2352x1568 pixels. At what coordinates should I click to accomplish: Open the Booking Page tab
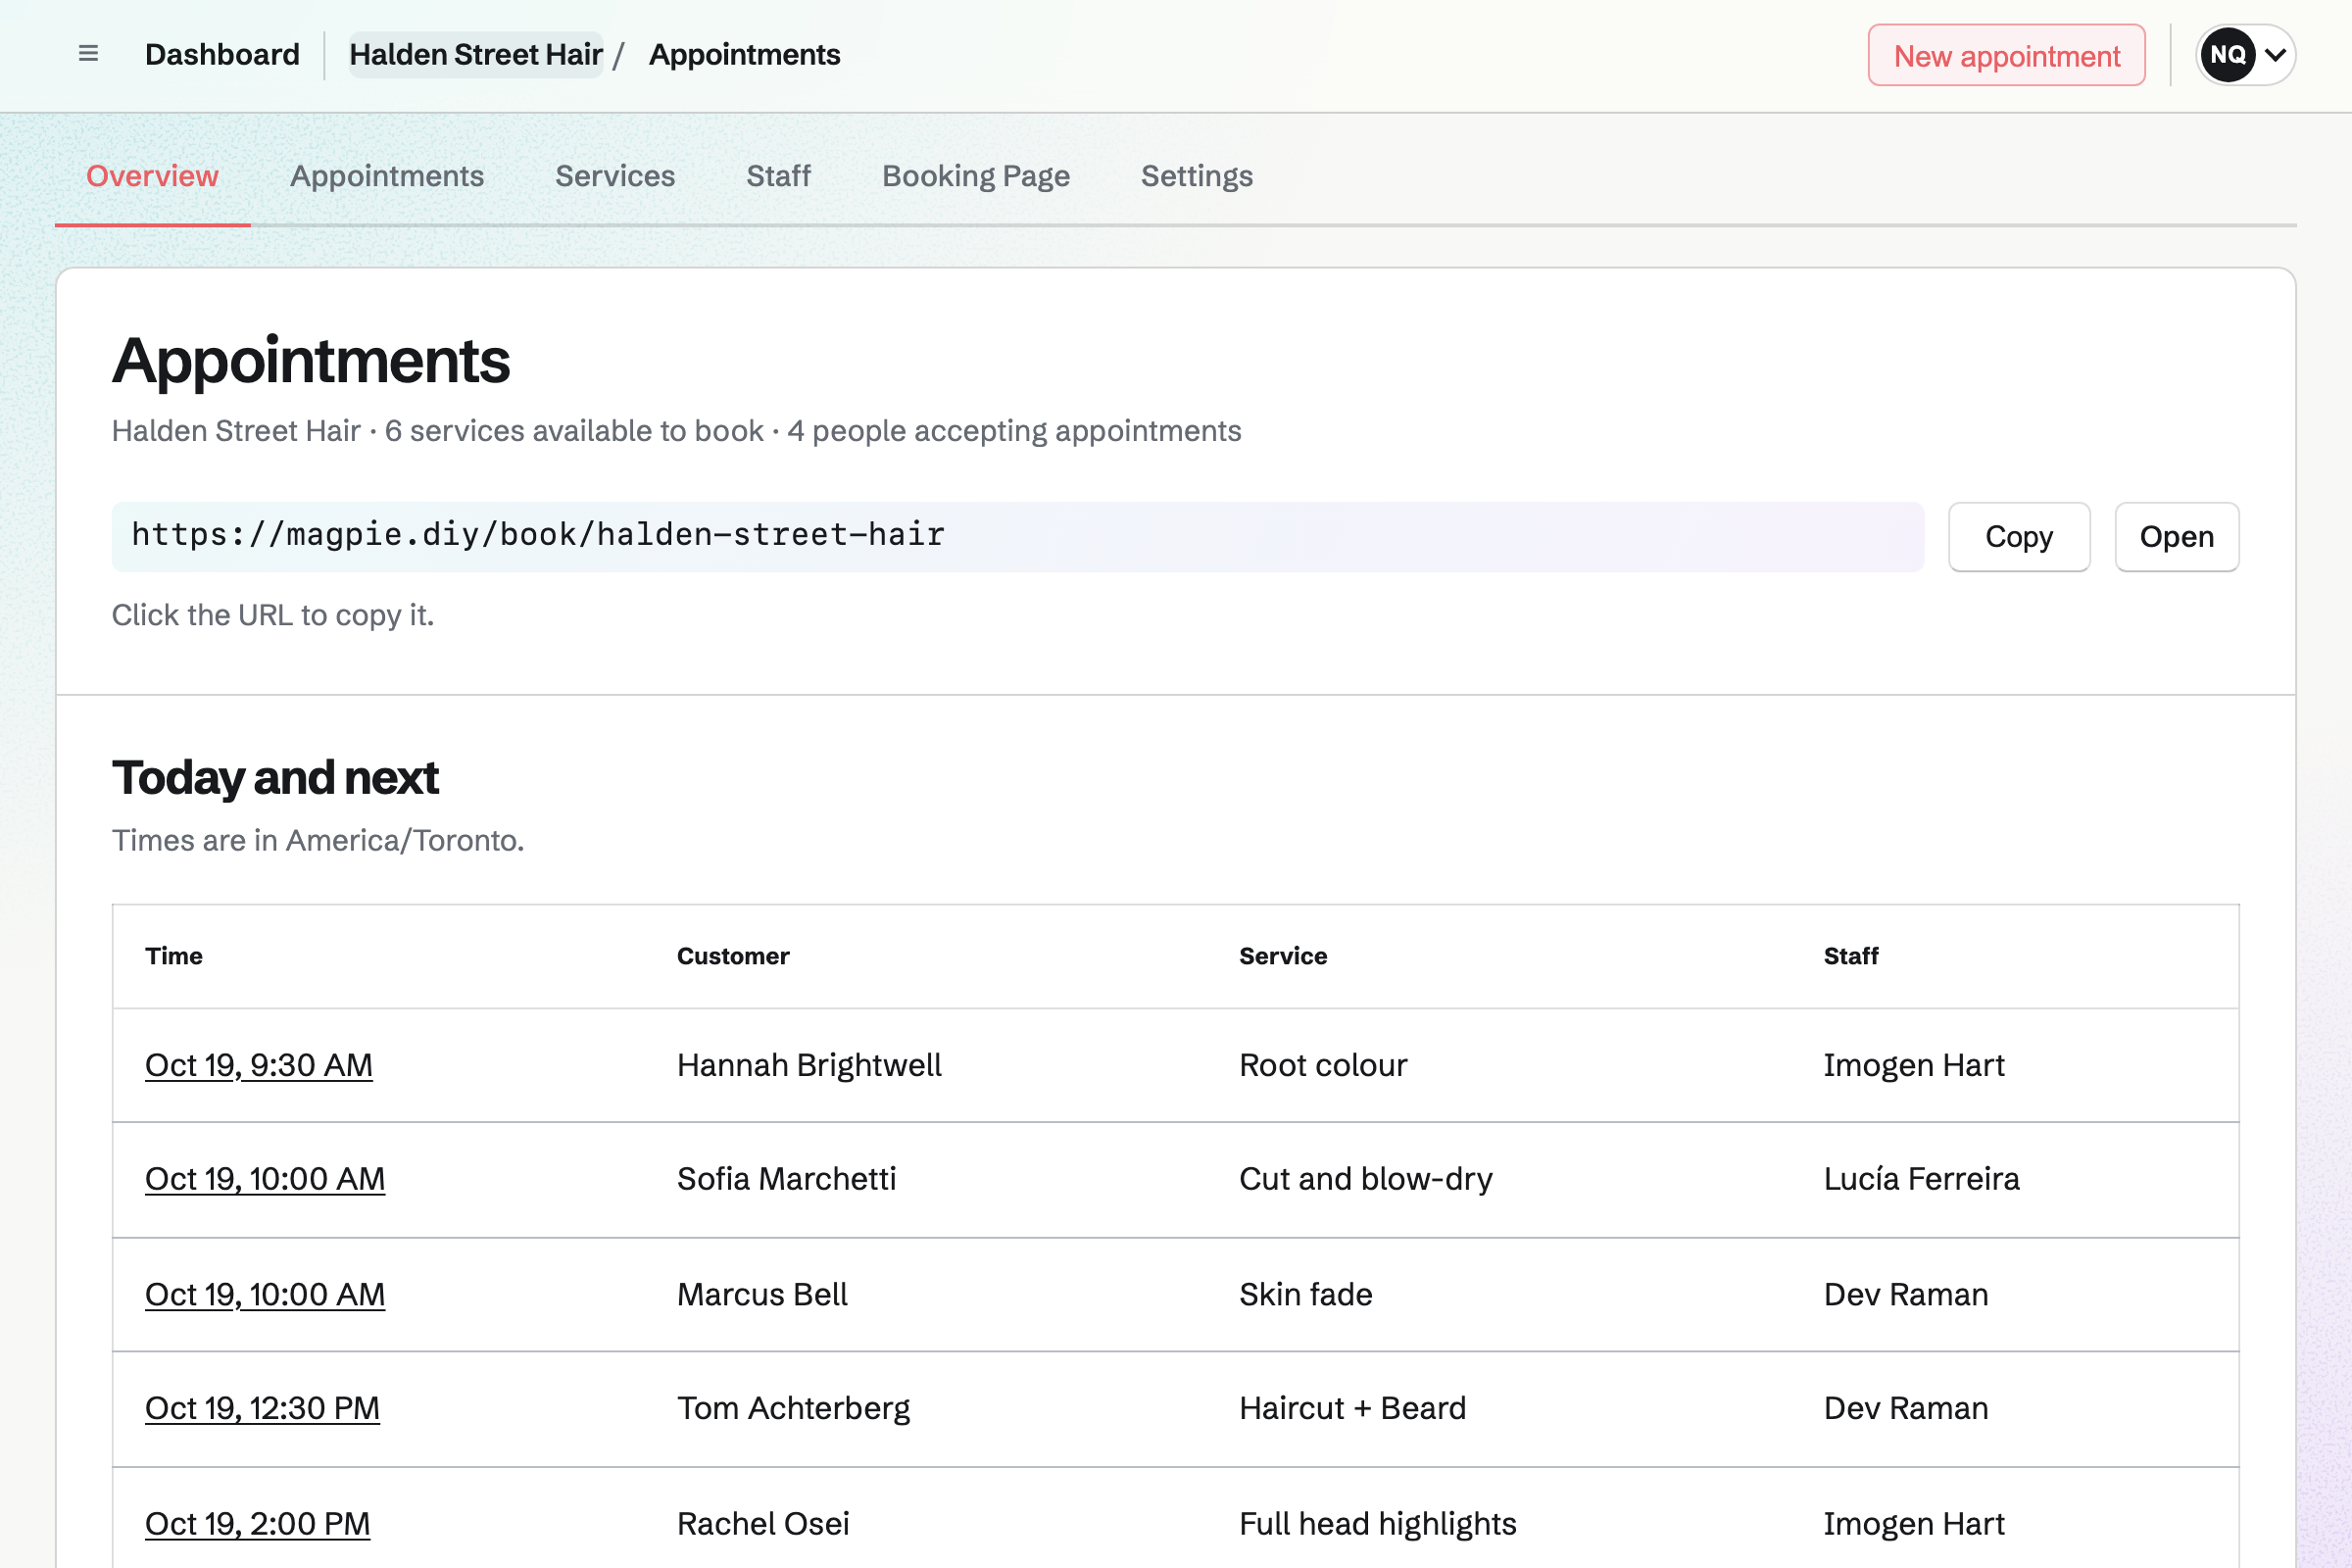click(976, 176)
